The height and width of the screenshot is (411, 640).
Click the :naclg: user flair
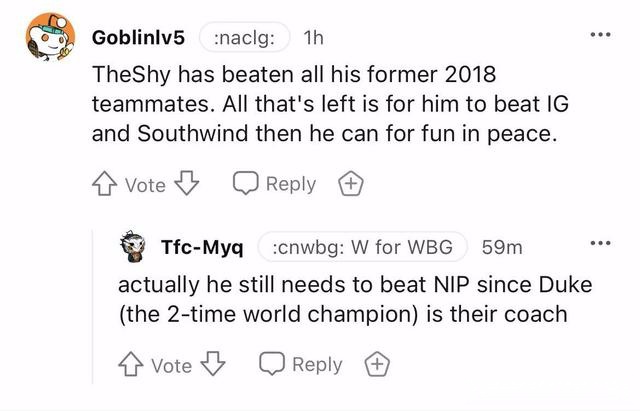tap(252, 38)
